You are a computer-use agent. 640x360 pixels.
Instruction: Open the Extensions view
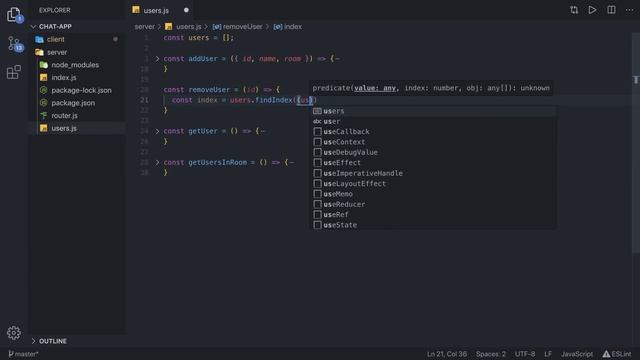(14, 72)
